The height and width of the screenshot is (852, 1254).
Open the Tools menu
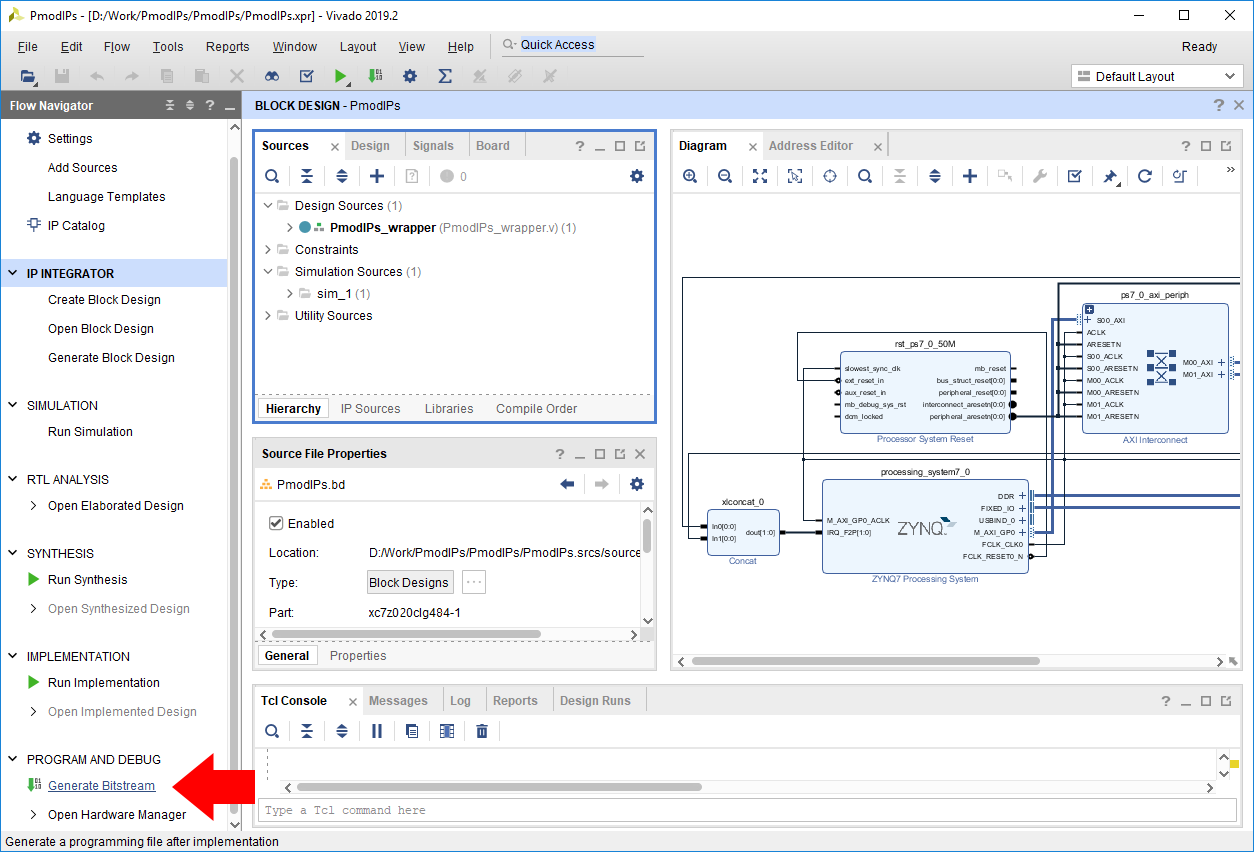(x=168, y=46)
